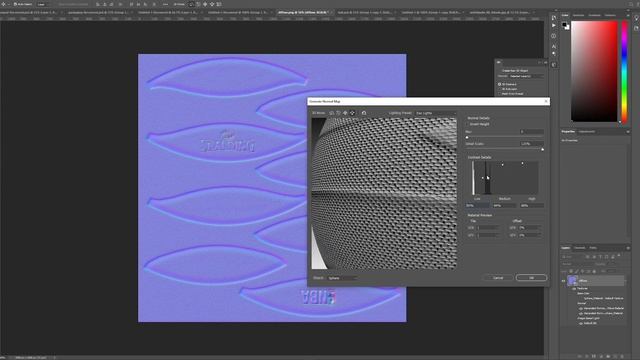640x360 pixels.
Task: Open the Color panel menu icon
Action: tap(628, 15)
